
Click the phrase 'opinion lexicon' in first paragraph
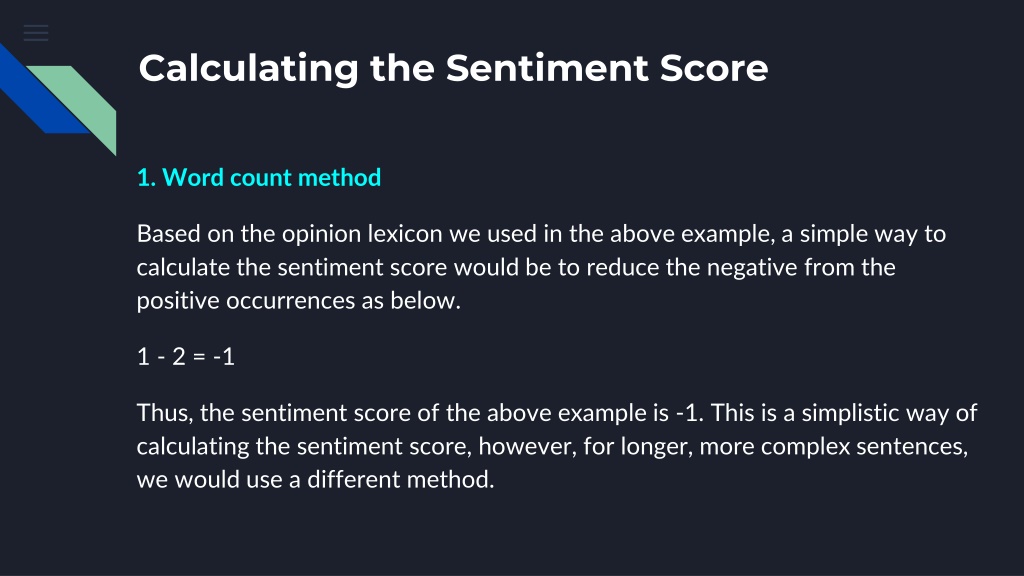[362, 234]
